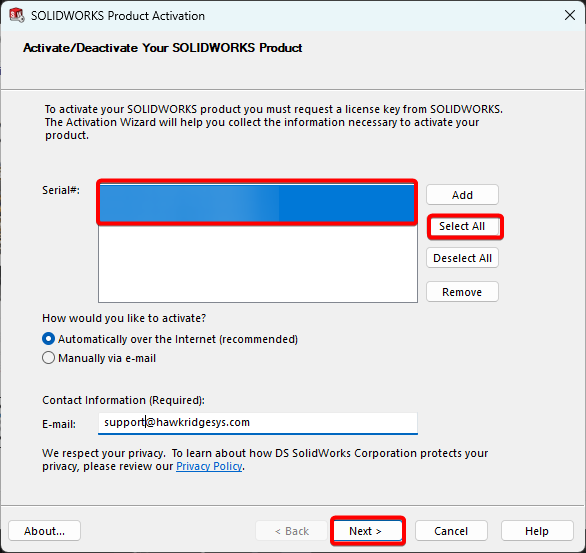Screen dimensions: 586x553
Task: Cancel the activation wizard
Action: tap(451, 531)
